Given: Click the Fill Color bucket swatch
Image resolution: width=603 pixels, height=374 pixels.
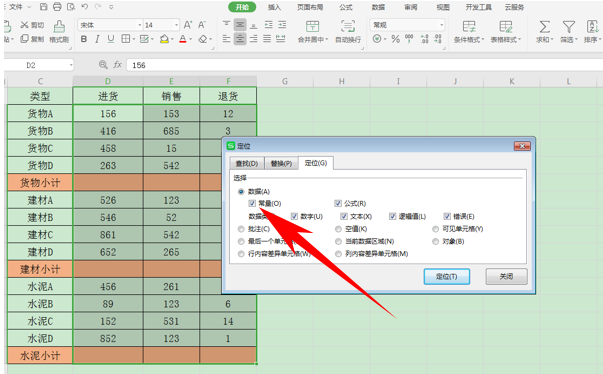Looking at the screenshot, I should coord(164,39).
